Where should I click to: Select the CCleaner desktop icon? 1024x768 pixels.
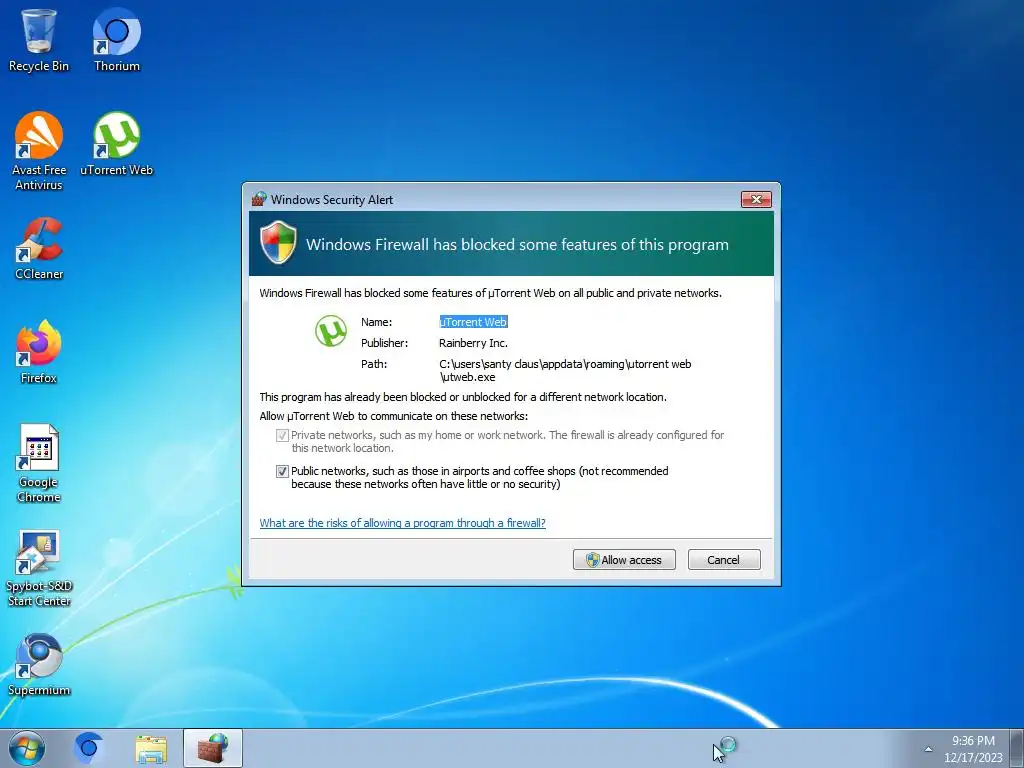[x=39, y=248]
